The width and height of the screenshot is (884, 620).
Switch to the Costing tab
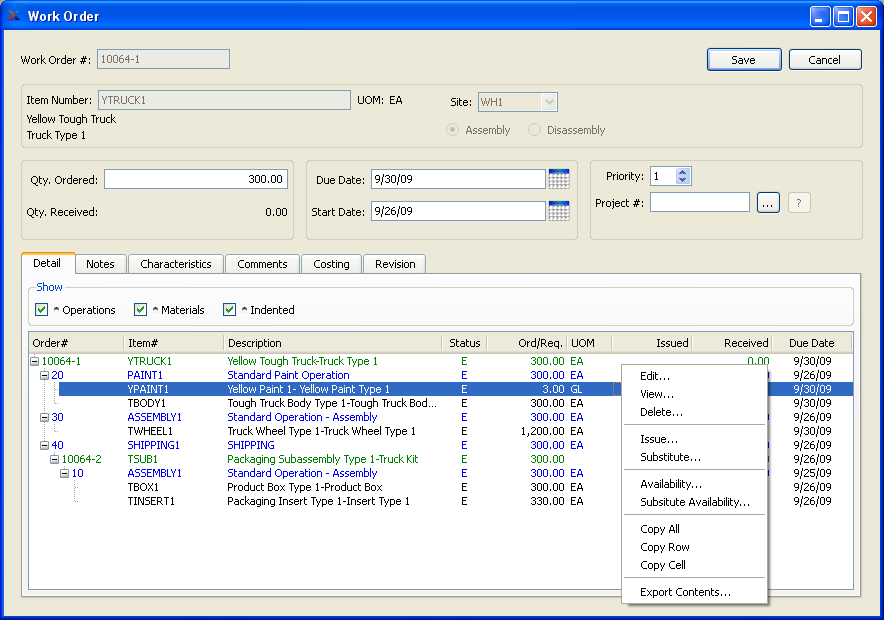331,264
